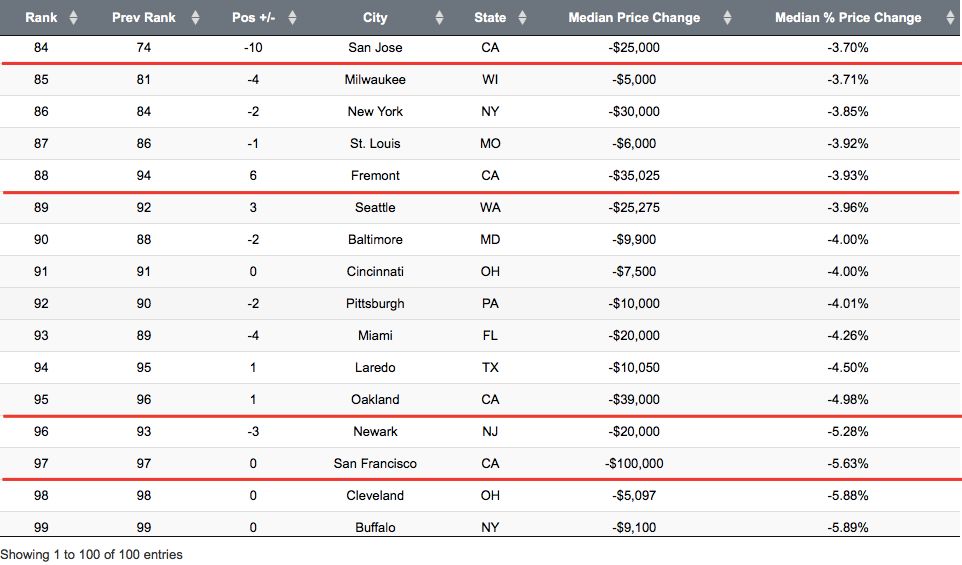962x565 pixels.
Task: Select the Seattle row entry
Action: [481, 207]
